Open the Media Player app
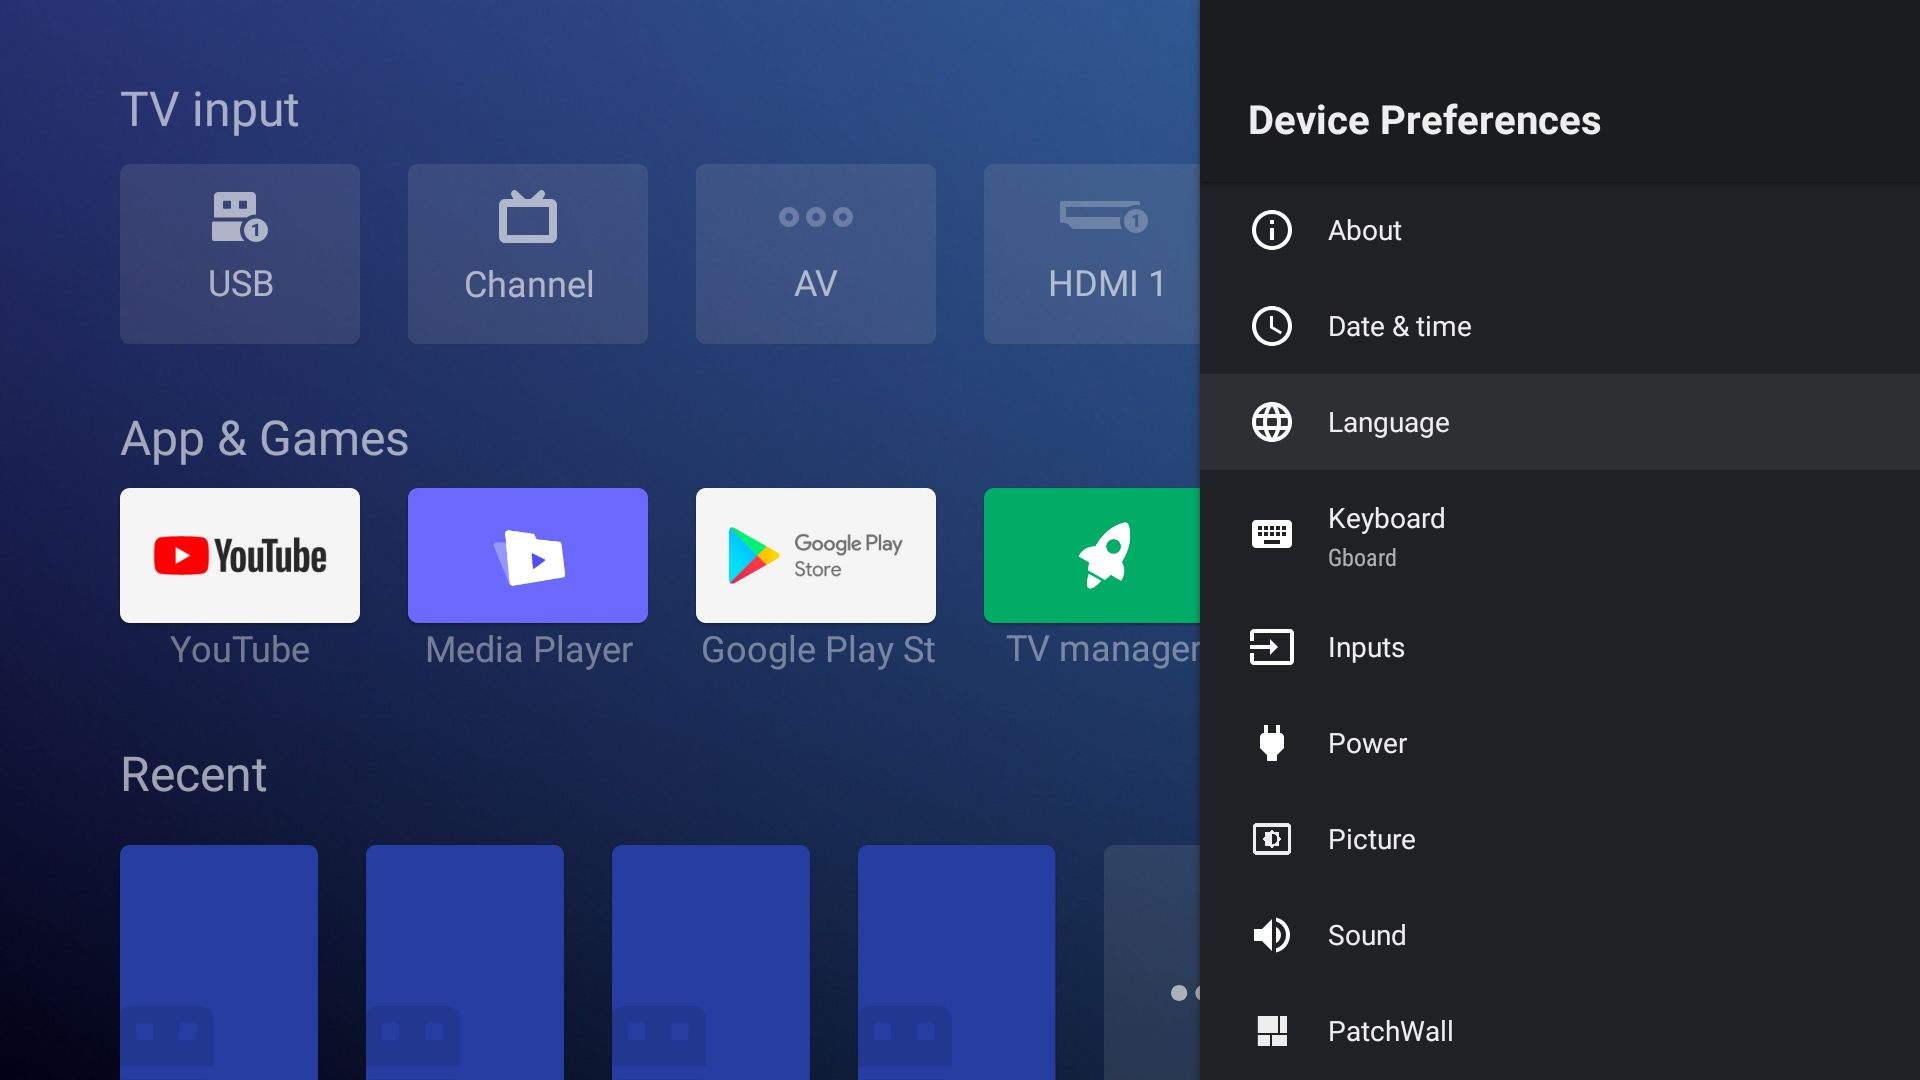Screen dimensions: 1920x1080 click(528, 556)
